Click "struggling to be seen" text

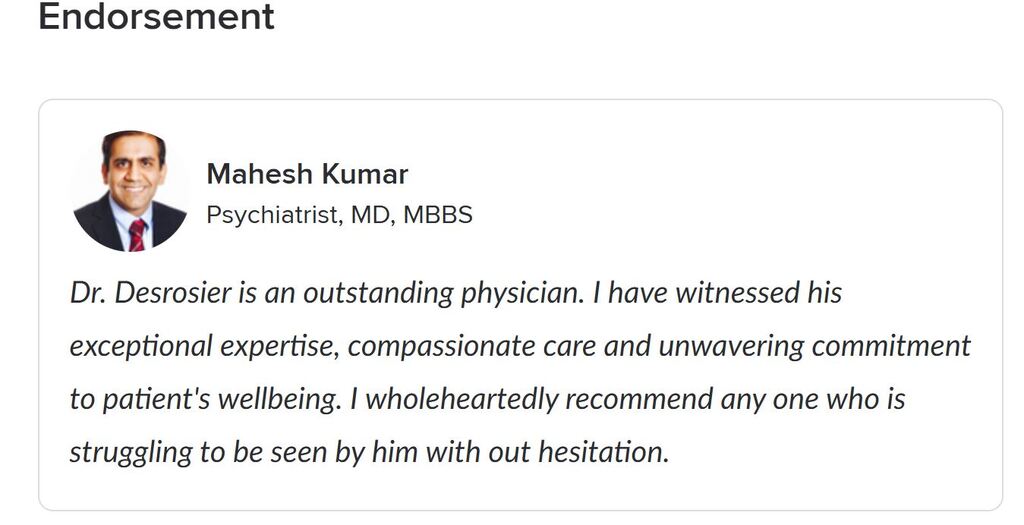coord(181,451)
